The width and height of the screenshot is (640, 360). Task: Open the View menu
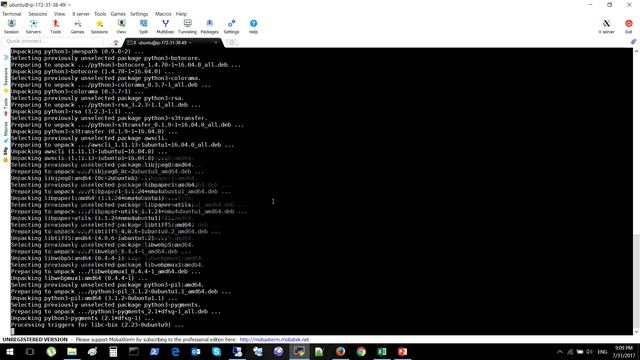click(x=60, y=14)
